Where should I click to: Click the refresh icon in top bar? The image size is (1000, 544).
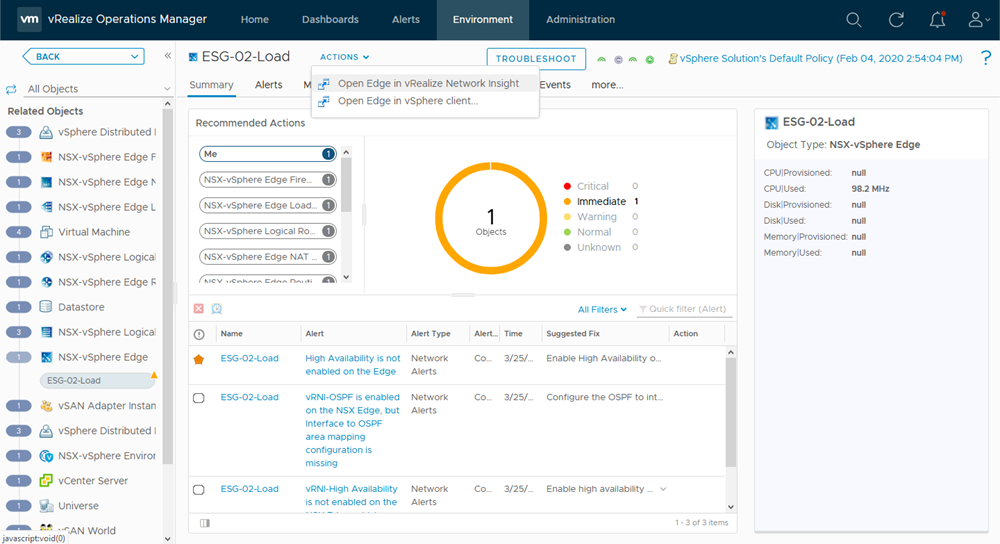tap(896, 20)
